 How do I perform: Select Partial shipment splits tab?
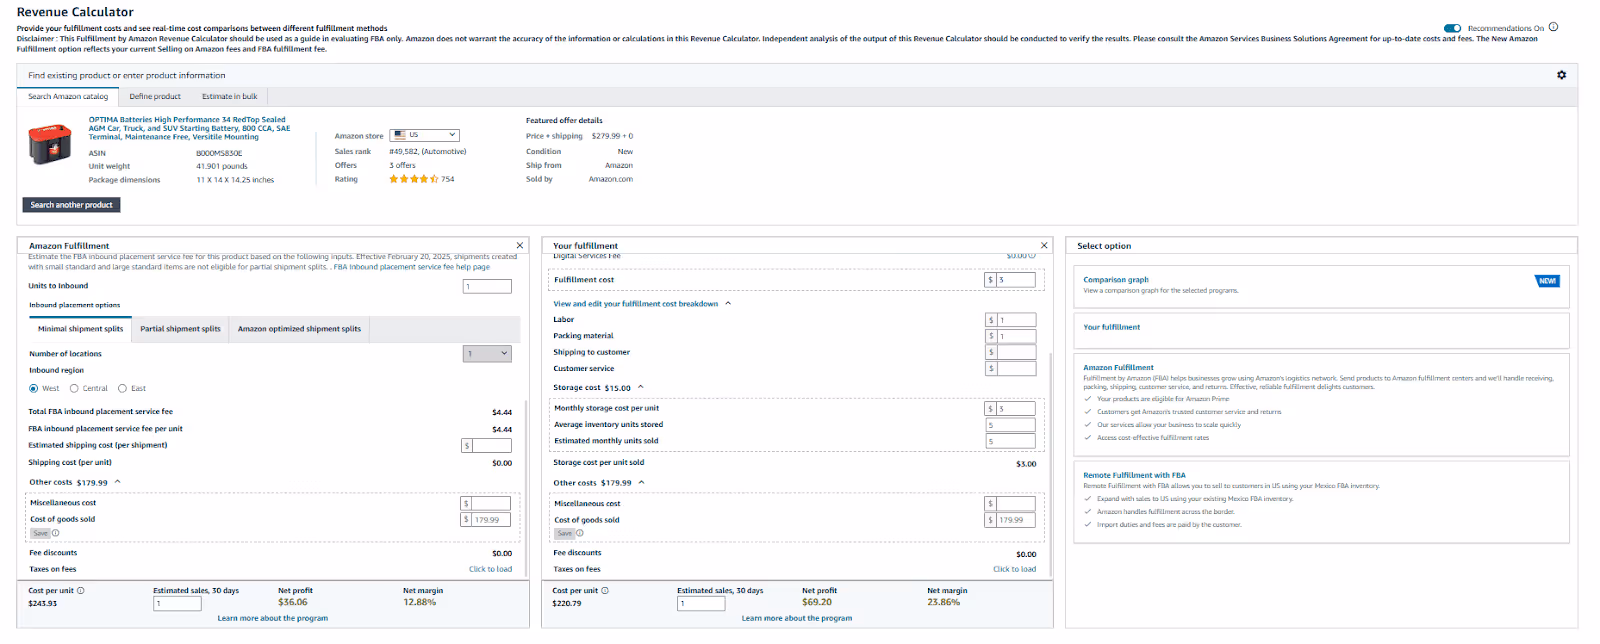click(x=180, y=329)
